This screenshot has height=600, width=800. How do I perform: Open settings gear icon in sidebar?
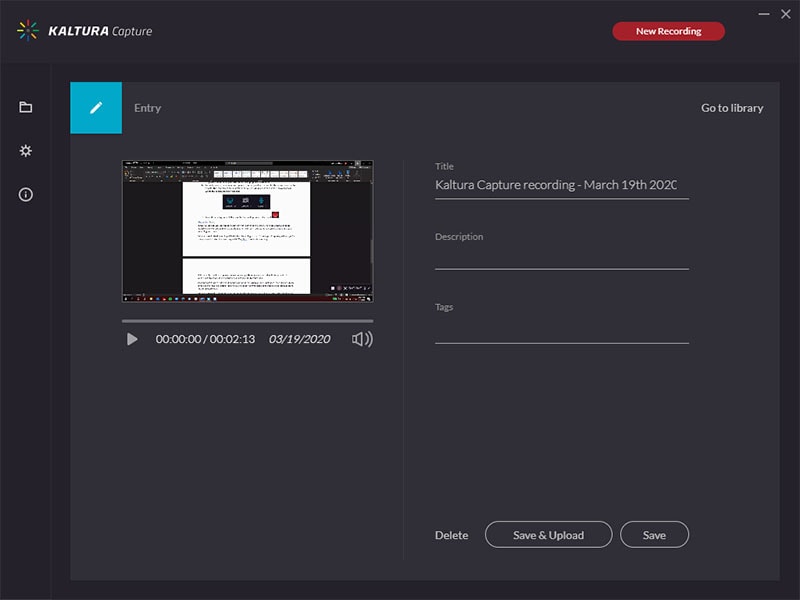[26, 151]
